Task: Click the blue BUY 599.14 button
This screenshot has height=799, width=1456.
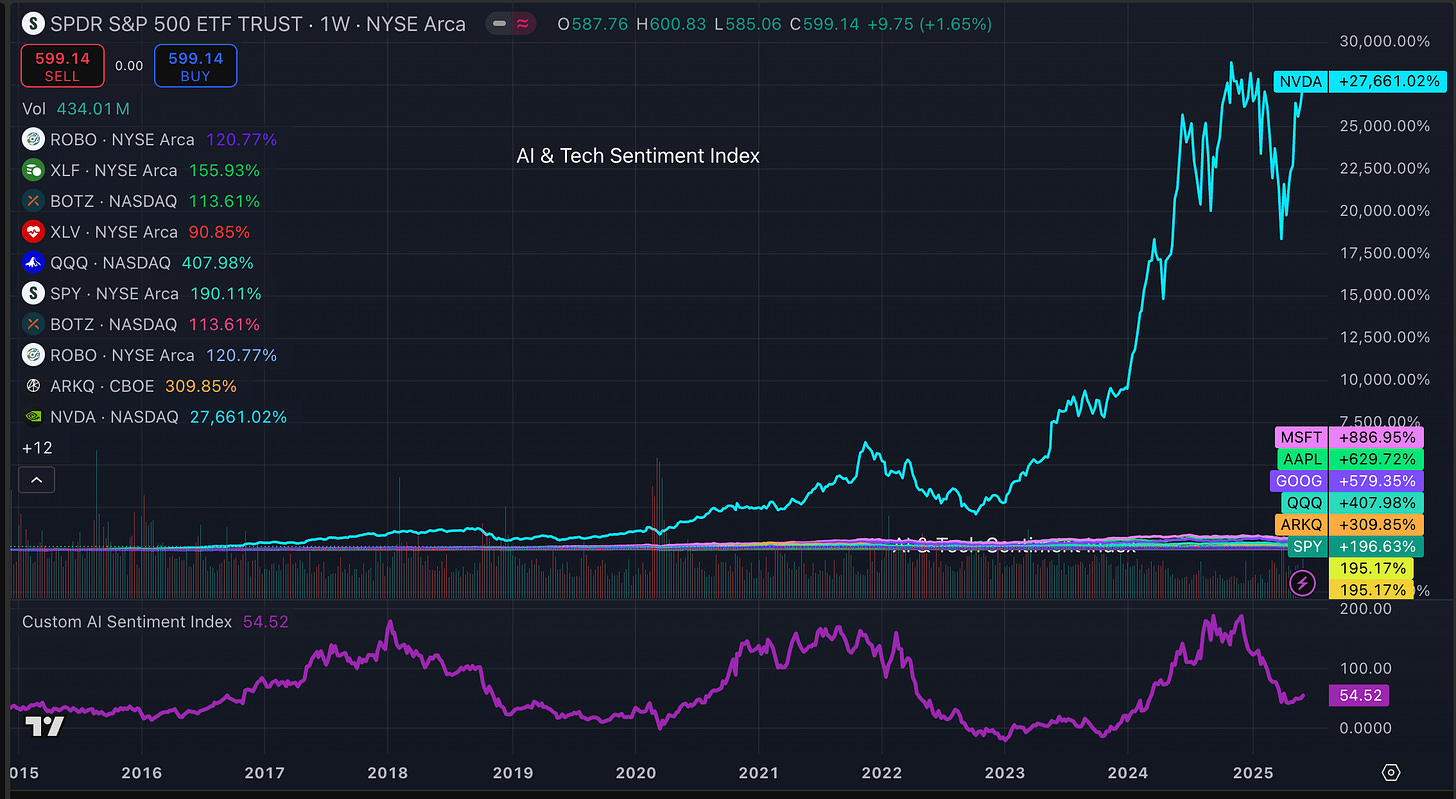Action: pyautogui.click(x=196, y=66)
